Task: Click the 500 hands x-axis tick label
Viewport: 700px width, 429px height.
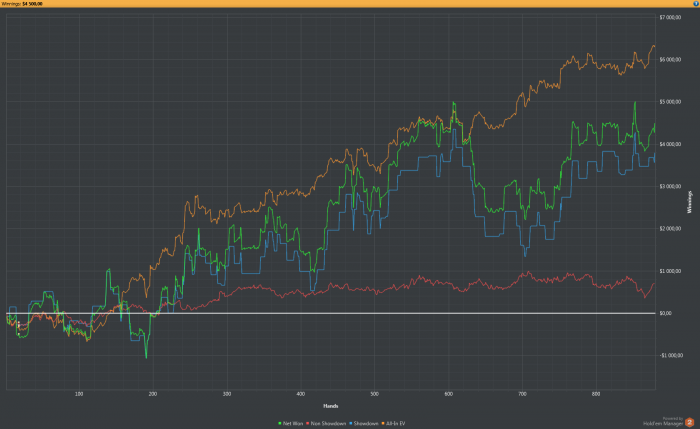Action: pos(375,394)
